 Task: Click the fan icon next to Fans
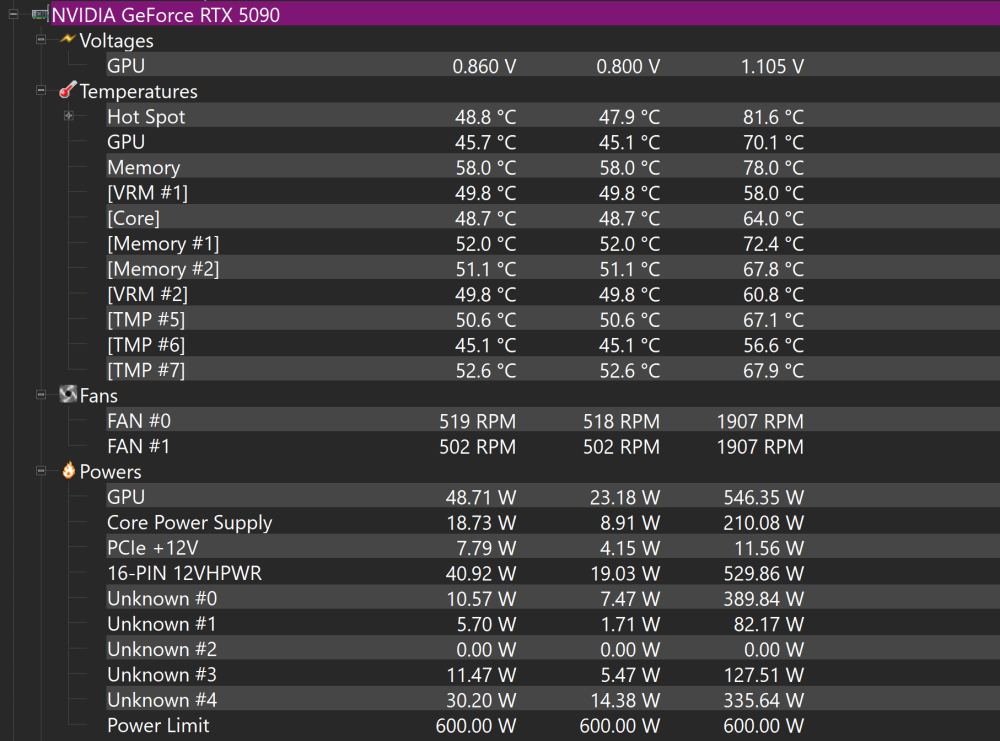[x=68, y=394]
